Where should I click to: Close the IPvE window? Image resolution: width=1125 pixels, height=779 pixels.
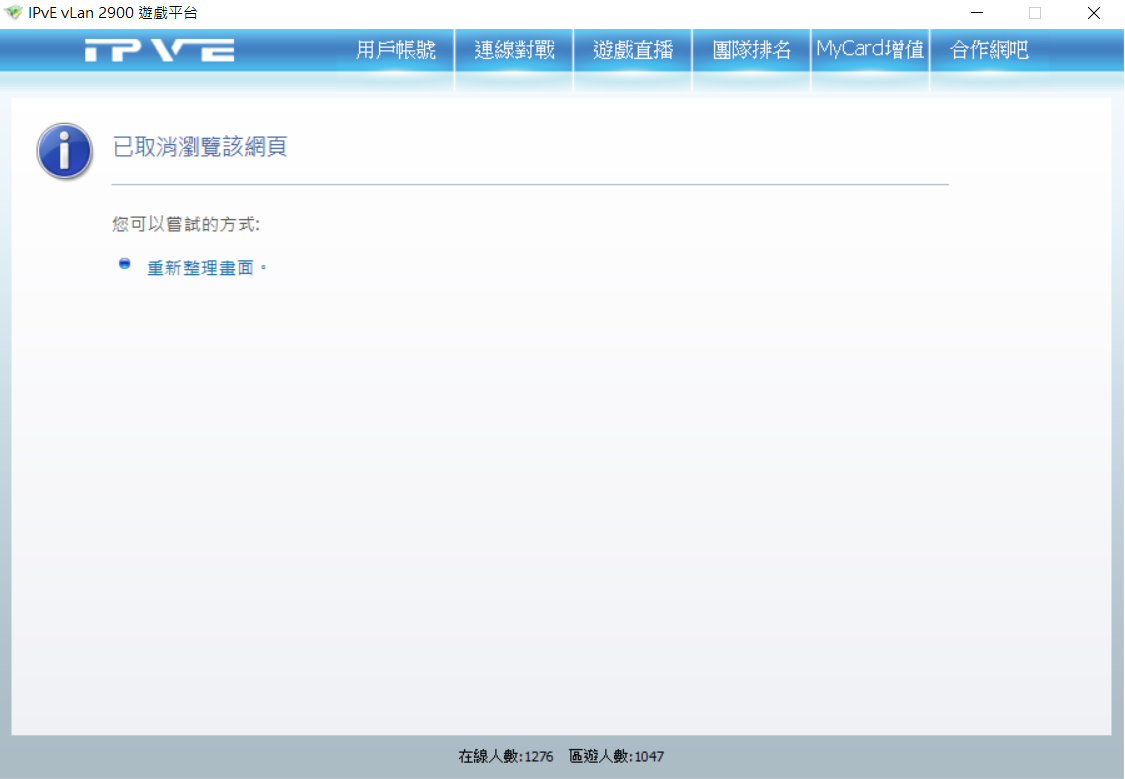click(1093, 13)
